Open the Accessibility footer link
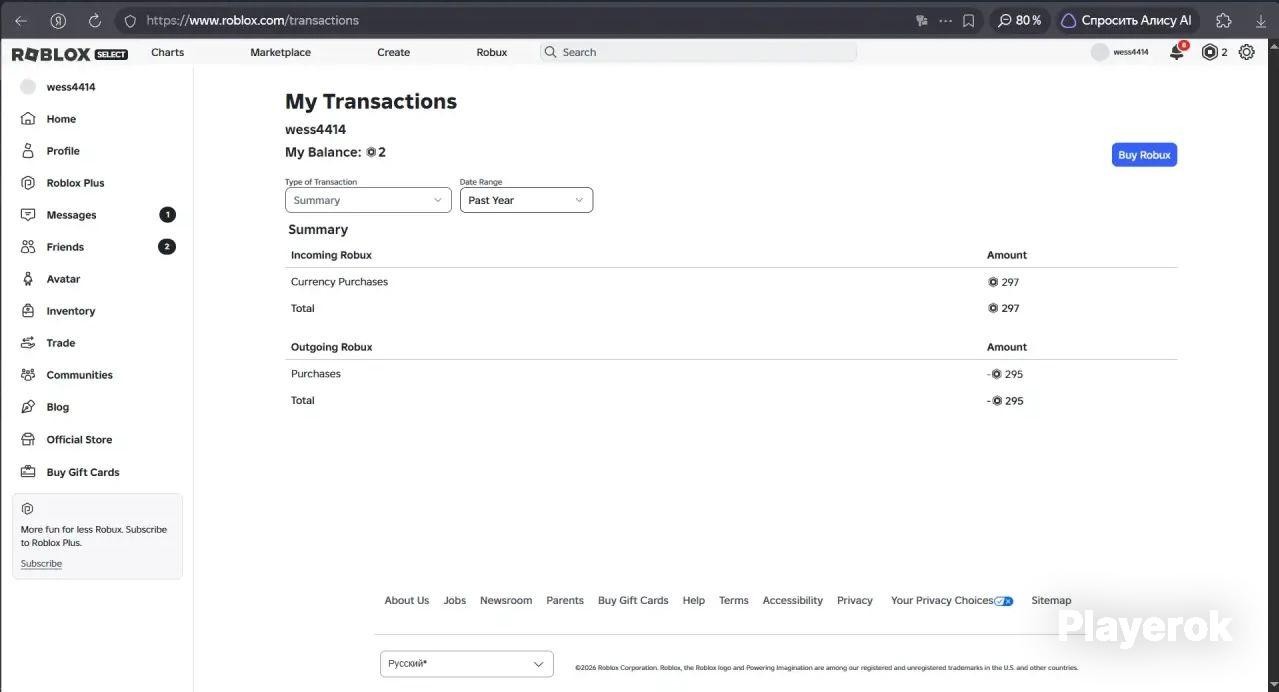Image resolution: width=1279 pixels, height=692 pixels. (793, 601)
